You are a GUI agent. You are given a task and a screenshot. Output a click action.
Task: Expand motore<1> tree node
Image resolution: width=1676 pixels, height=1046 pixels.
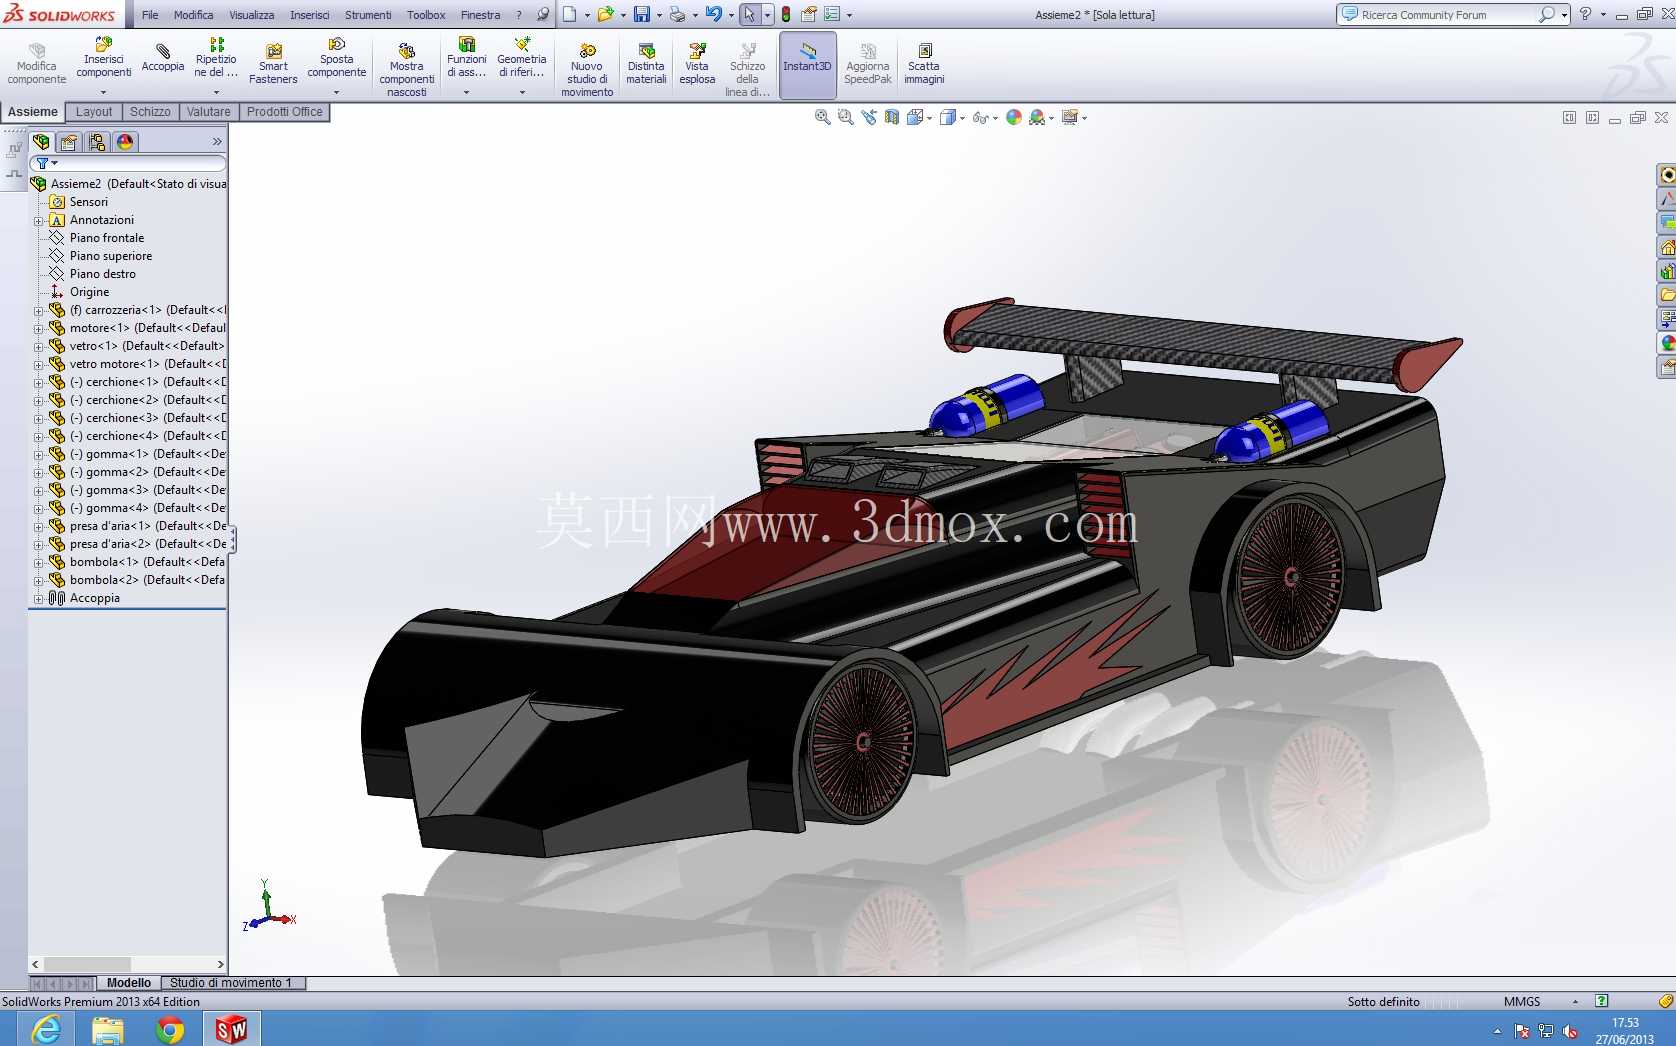[x=39, y=329]
